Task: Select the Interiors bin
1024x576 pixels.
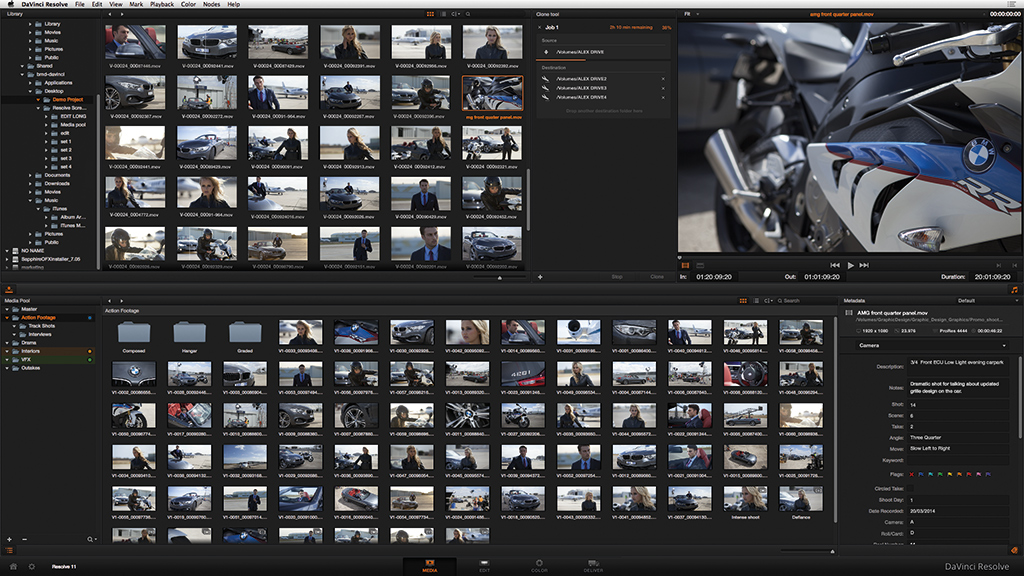Action: coord(49,351)
